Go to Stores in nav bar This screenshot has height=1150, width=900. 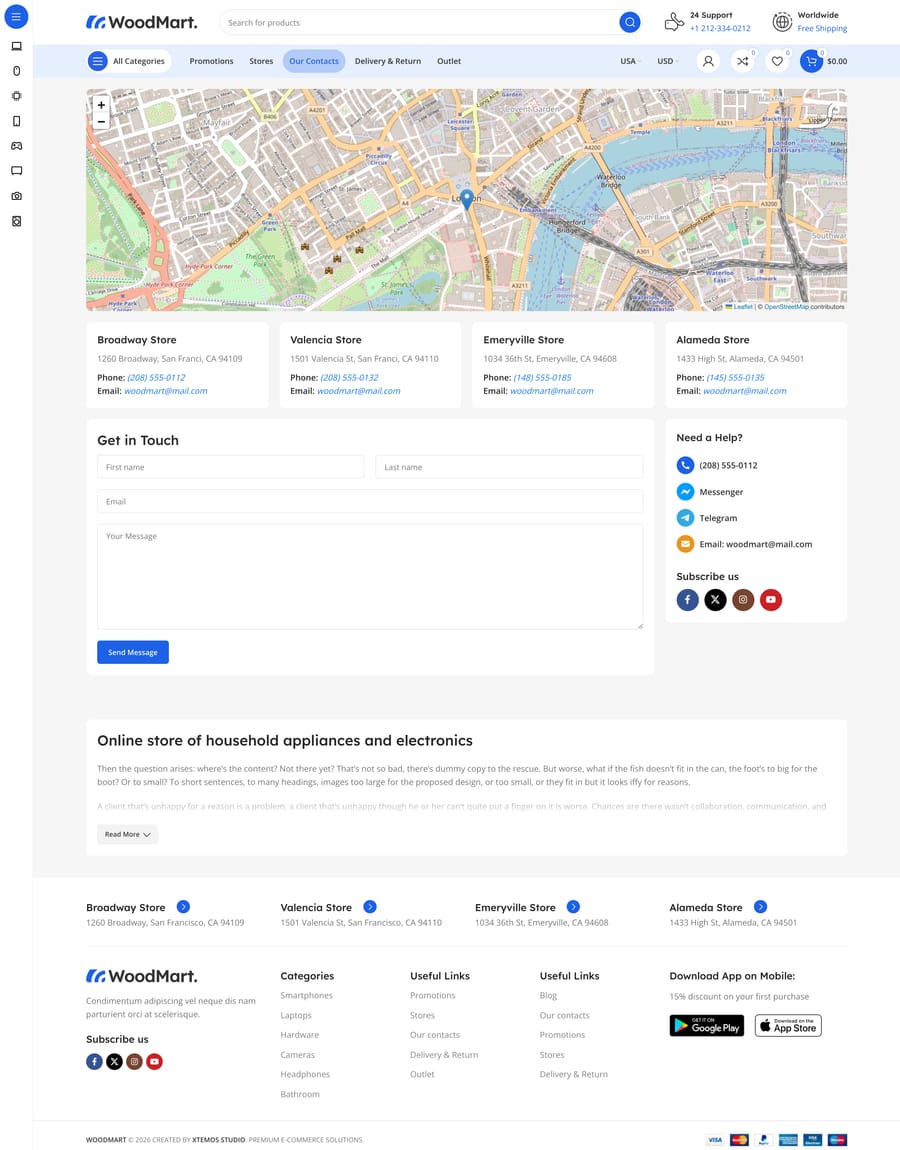click(x=261, y=61)
